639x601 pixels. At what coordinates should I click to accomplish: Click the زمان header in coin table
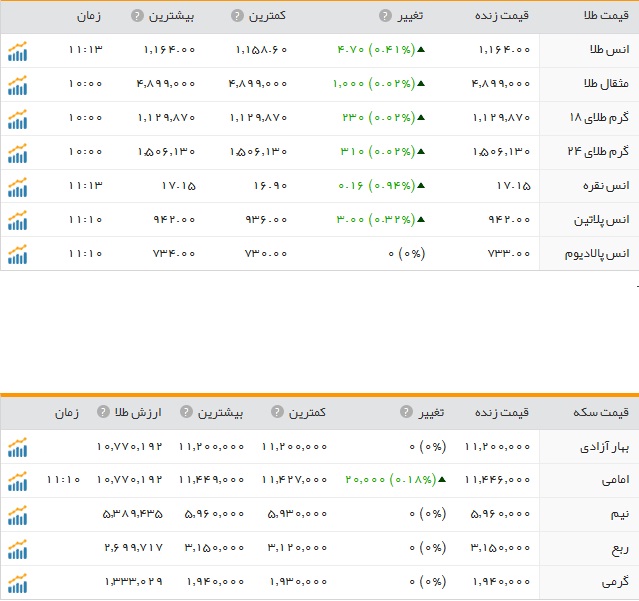[x=66, y=412]
